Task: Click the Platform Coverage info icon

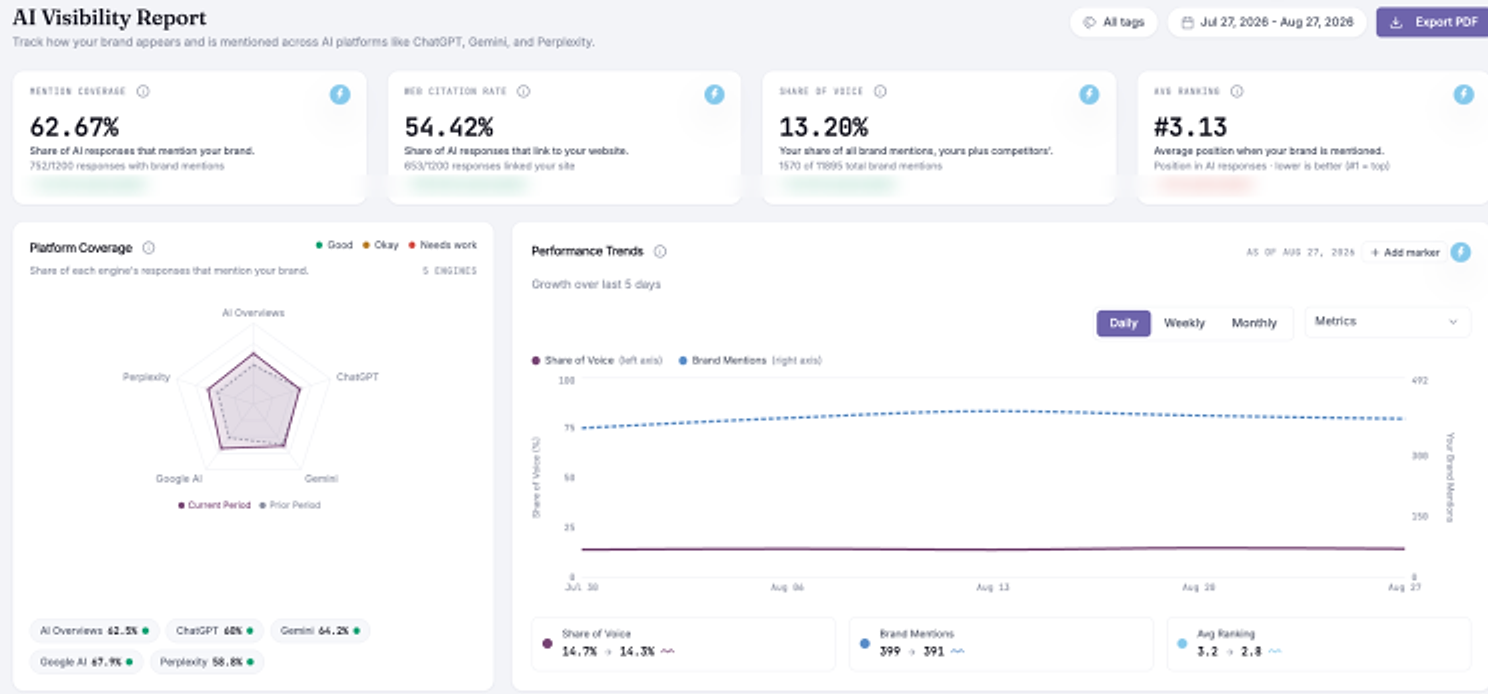Action: [148, 248]
